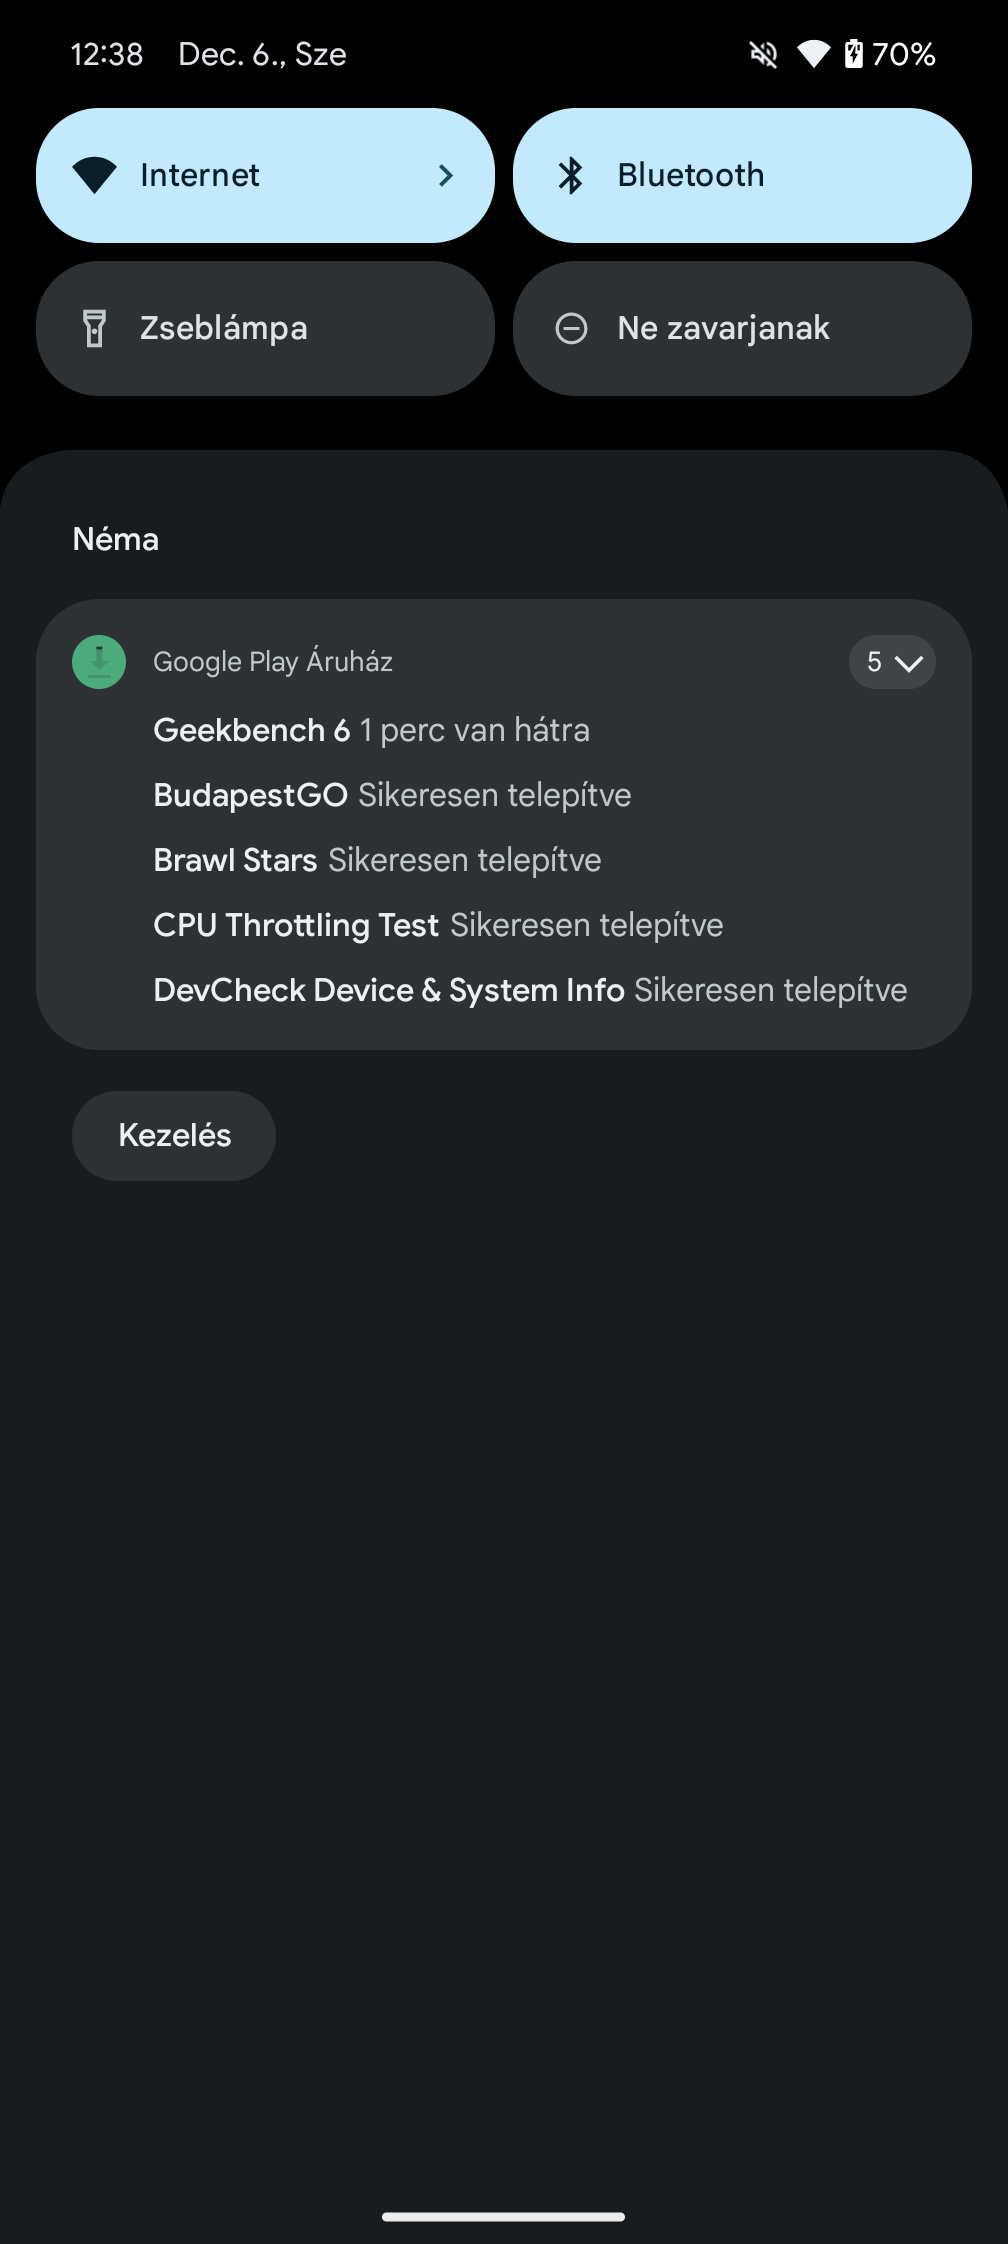Open the Geekbench 6 download notification
Viewport: 1008px width, 2244px height.
click(x=371, y=730)
